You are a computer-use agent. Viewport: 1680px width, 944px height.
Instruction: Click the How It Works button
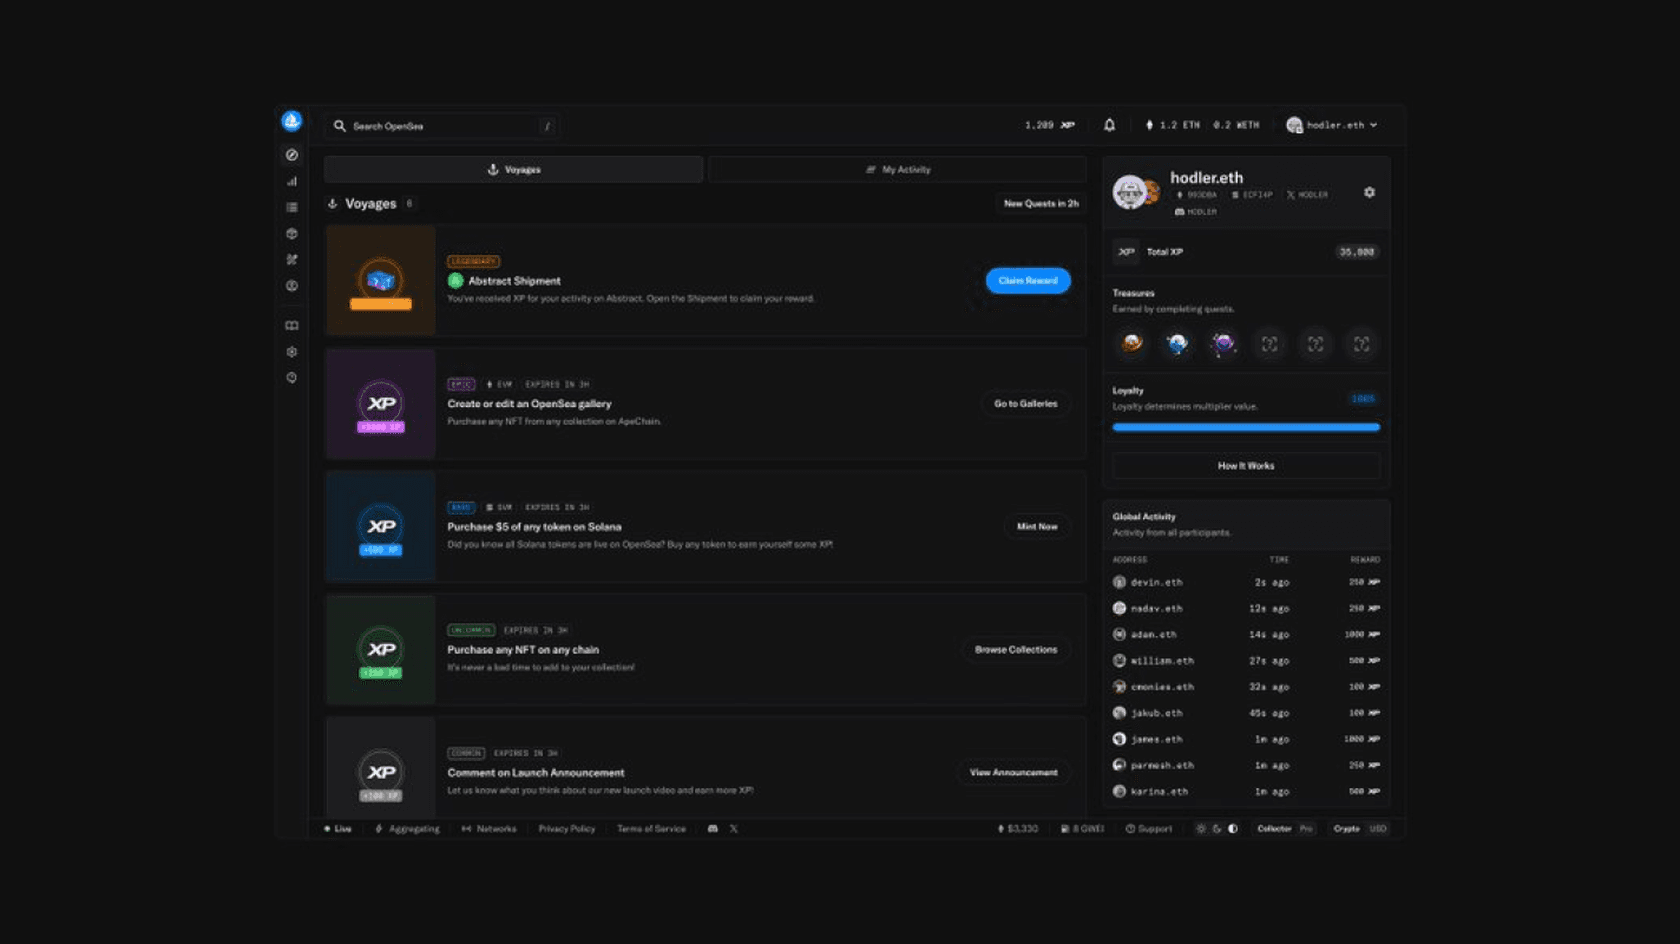coord(1246,465)
